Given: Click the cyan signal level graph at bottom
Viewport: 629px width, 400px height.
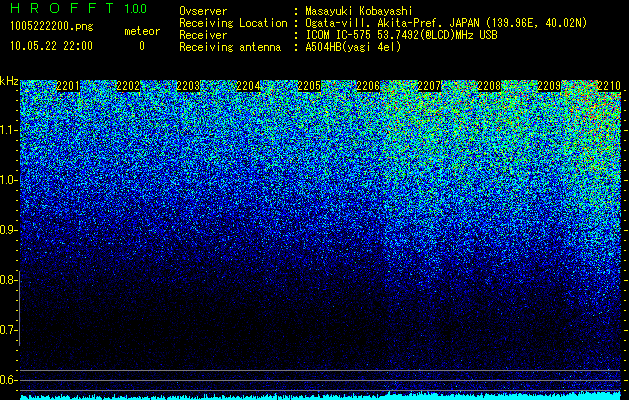Looking at the screenshot, I should pos(320,396).
